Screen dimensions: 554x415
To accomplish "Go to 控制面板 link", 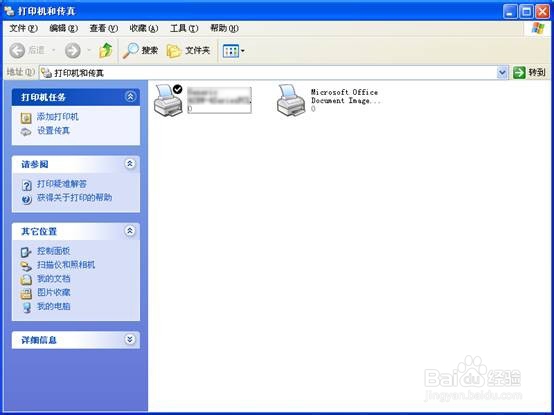I will click(x=54, y=251).
